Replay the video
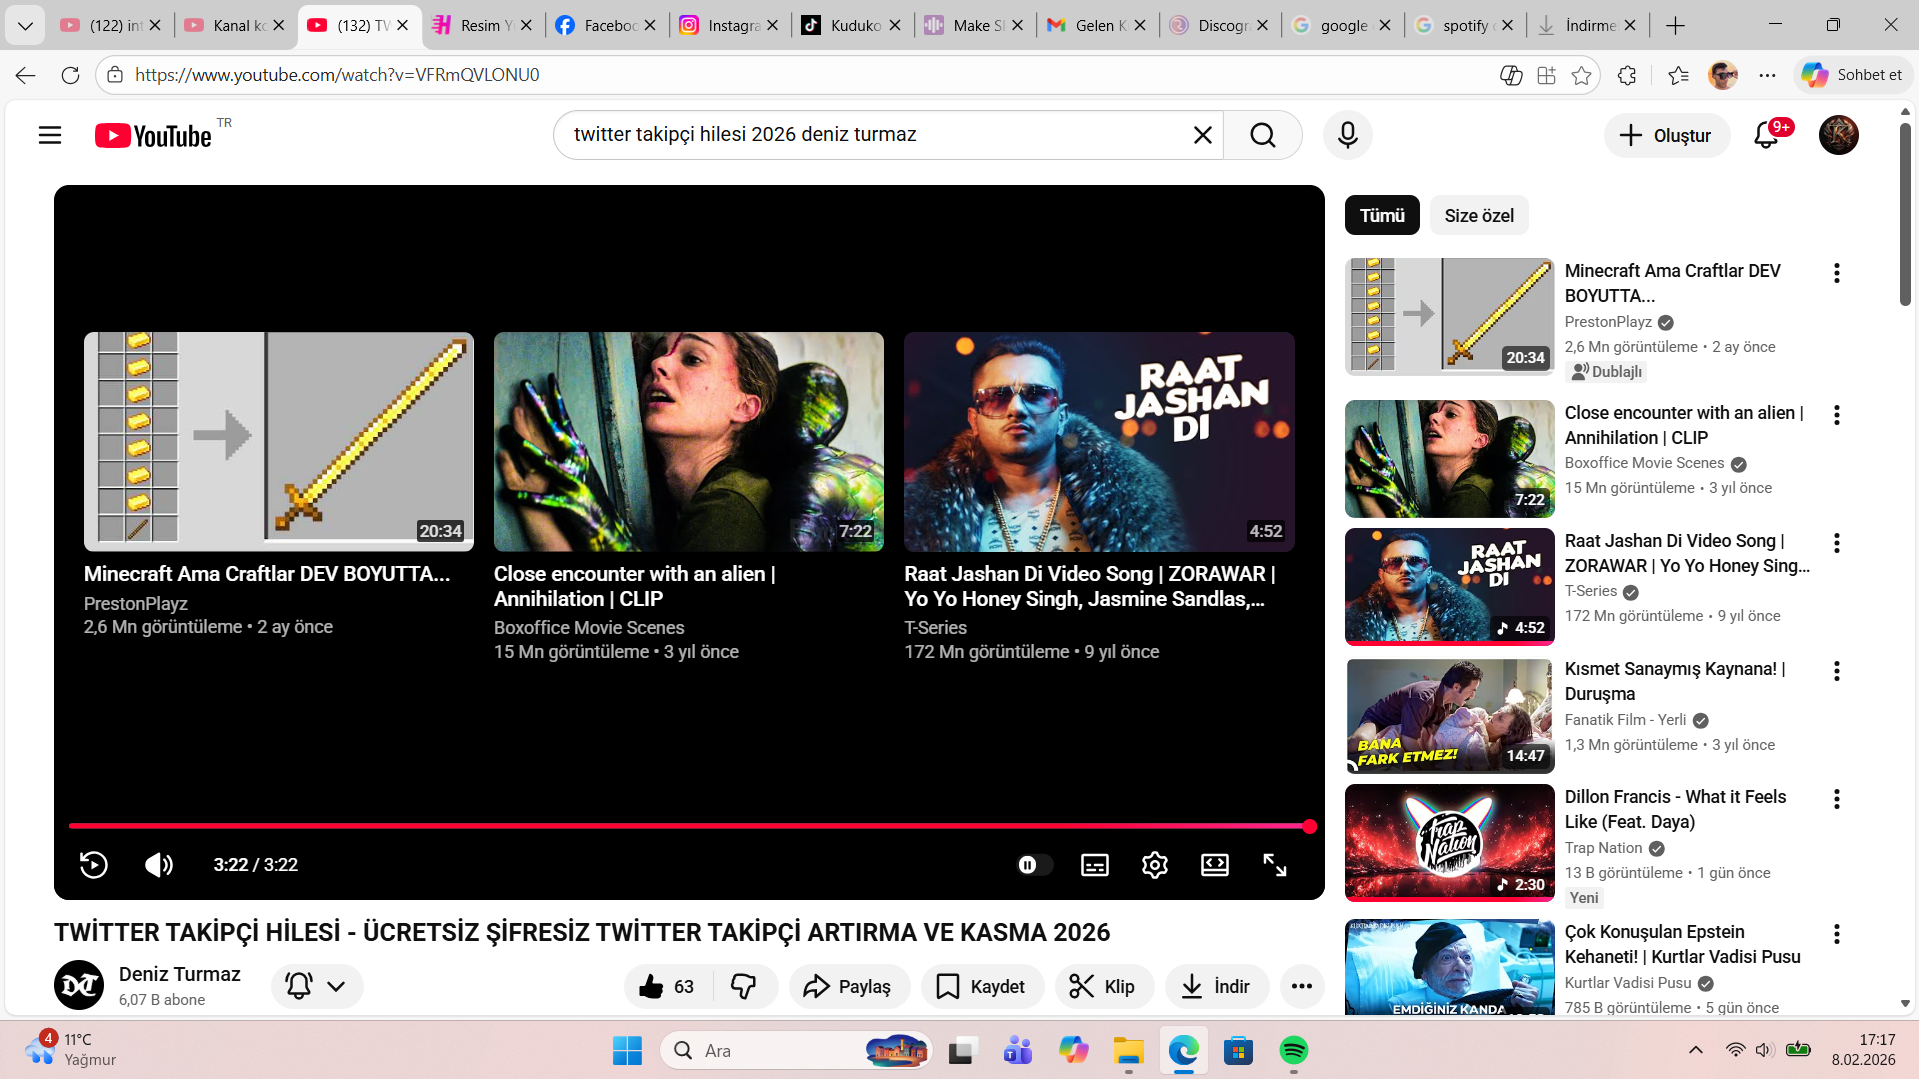 coord(94,865)
